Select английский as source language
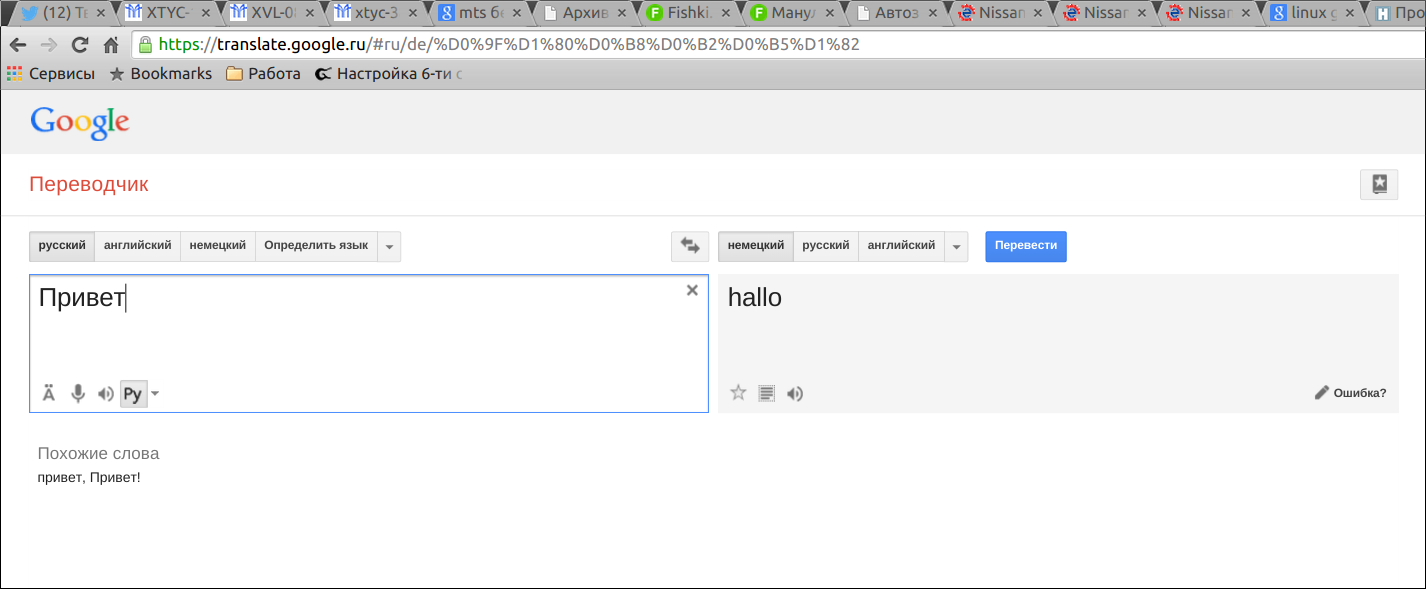Screen dimensions: 1426x589 coord(137,246)
